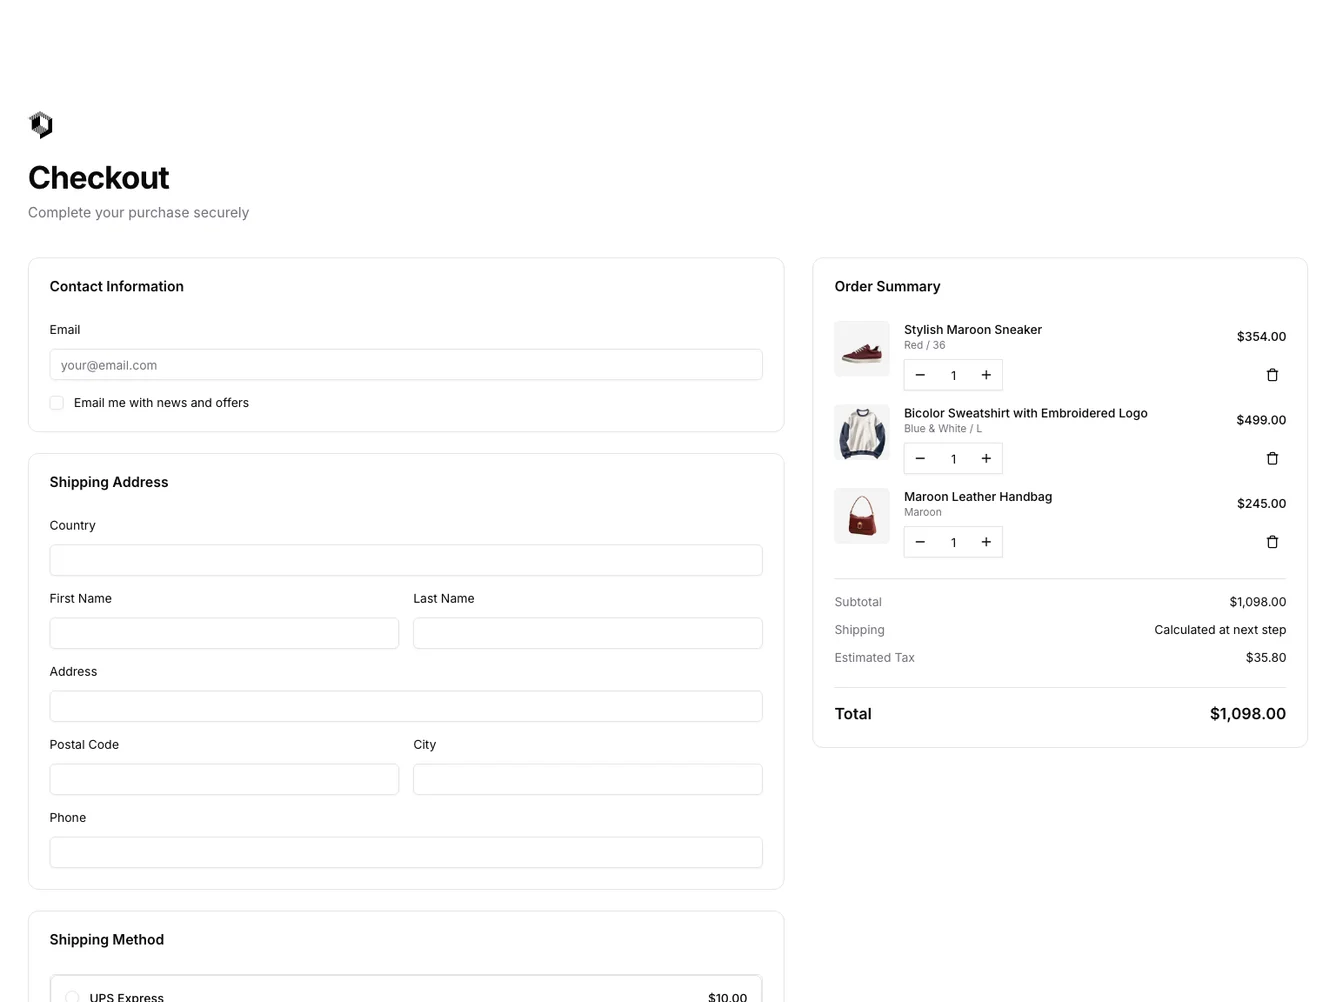Remove the Bicolor Sweatshirt with trash icon
Image resolution: width=1336 pixels, height=1002 pixels.
1272,459
